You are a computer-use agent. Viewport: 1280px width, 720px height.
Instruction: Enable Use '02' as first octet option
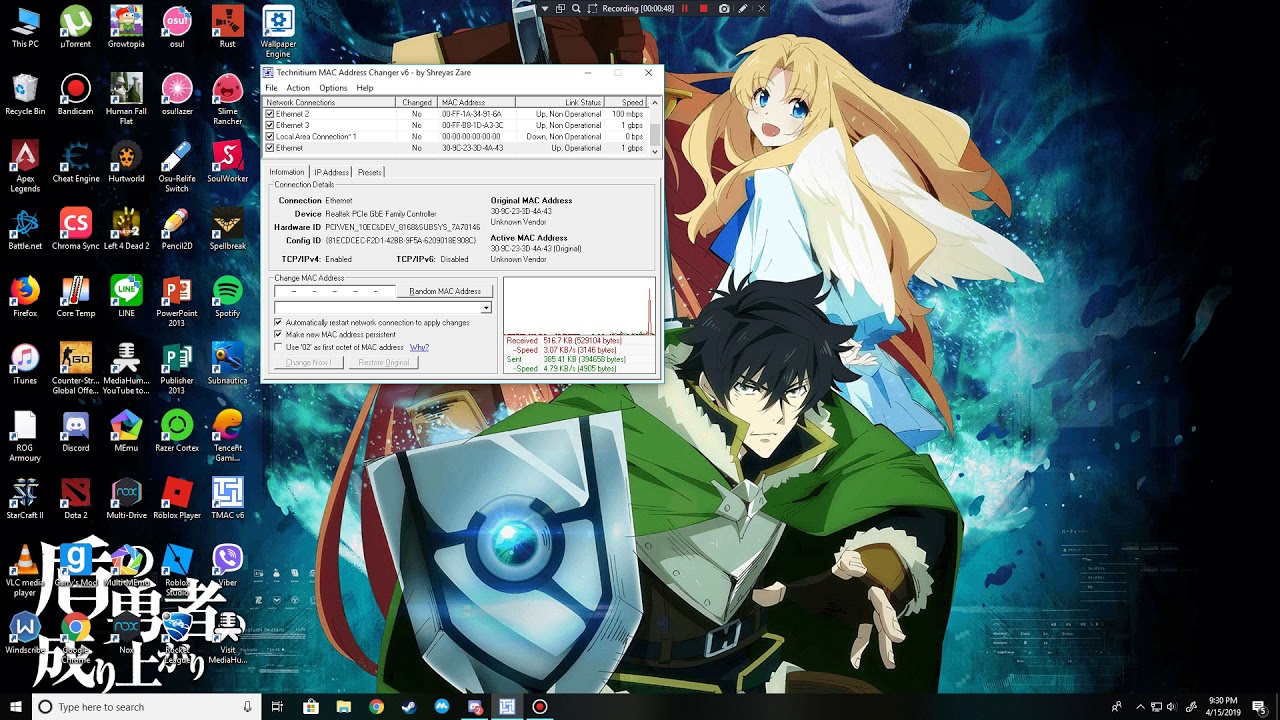[x=278, y=347]
